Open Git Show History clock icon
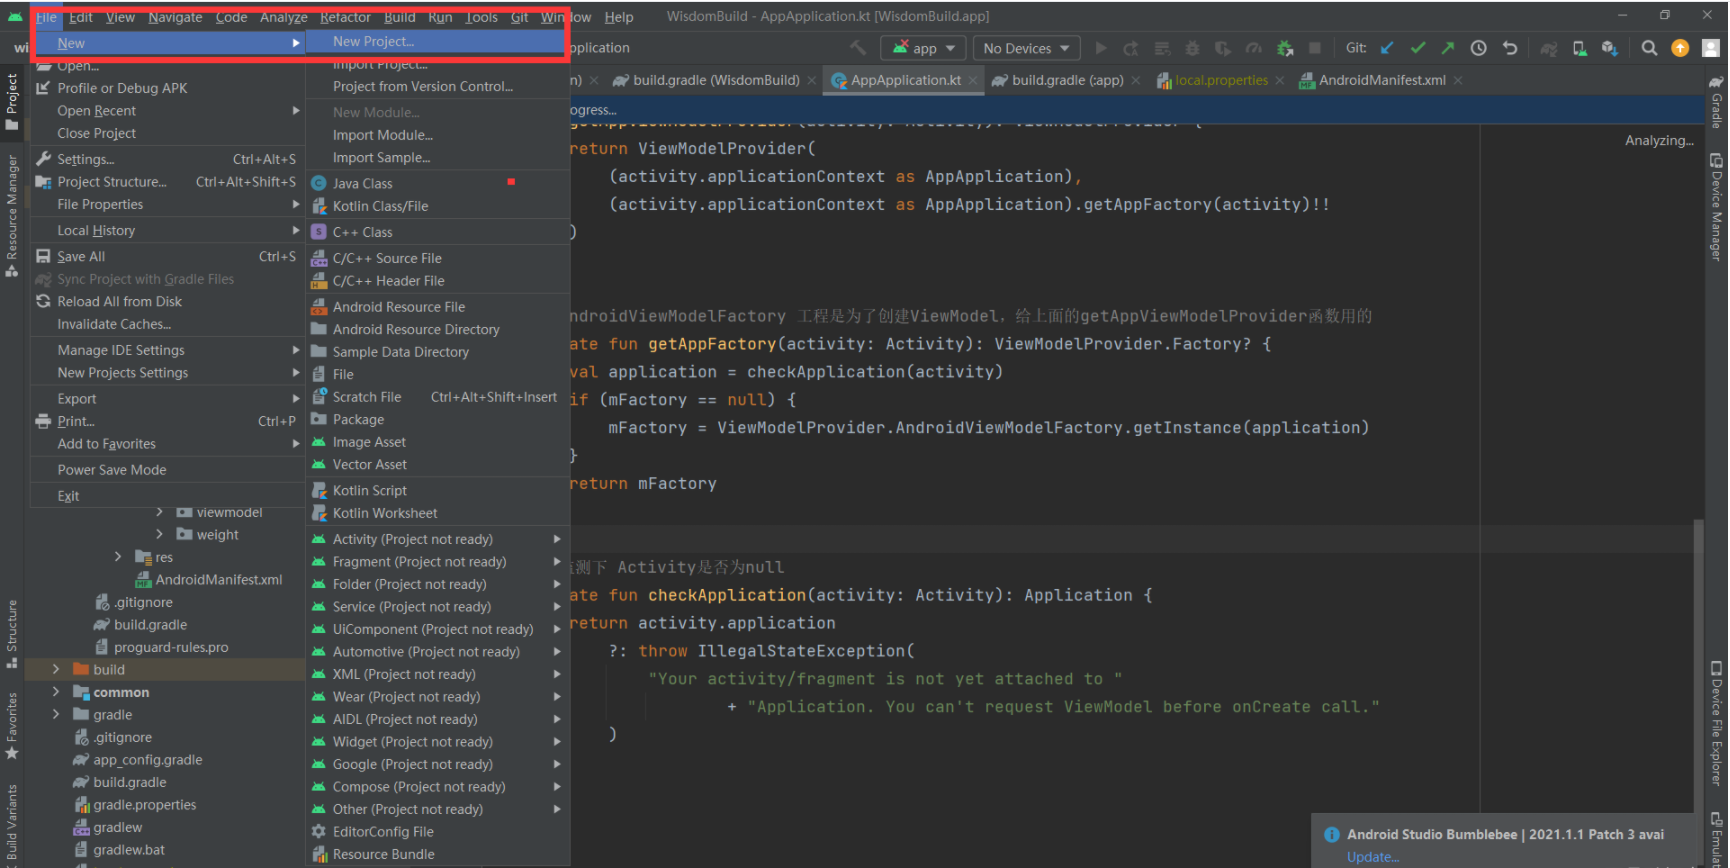The image size is (1730, 868). pos(1479,48)
